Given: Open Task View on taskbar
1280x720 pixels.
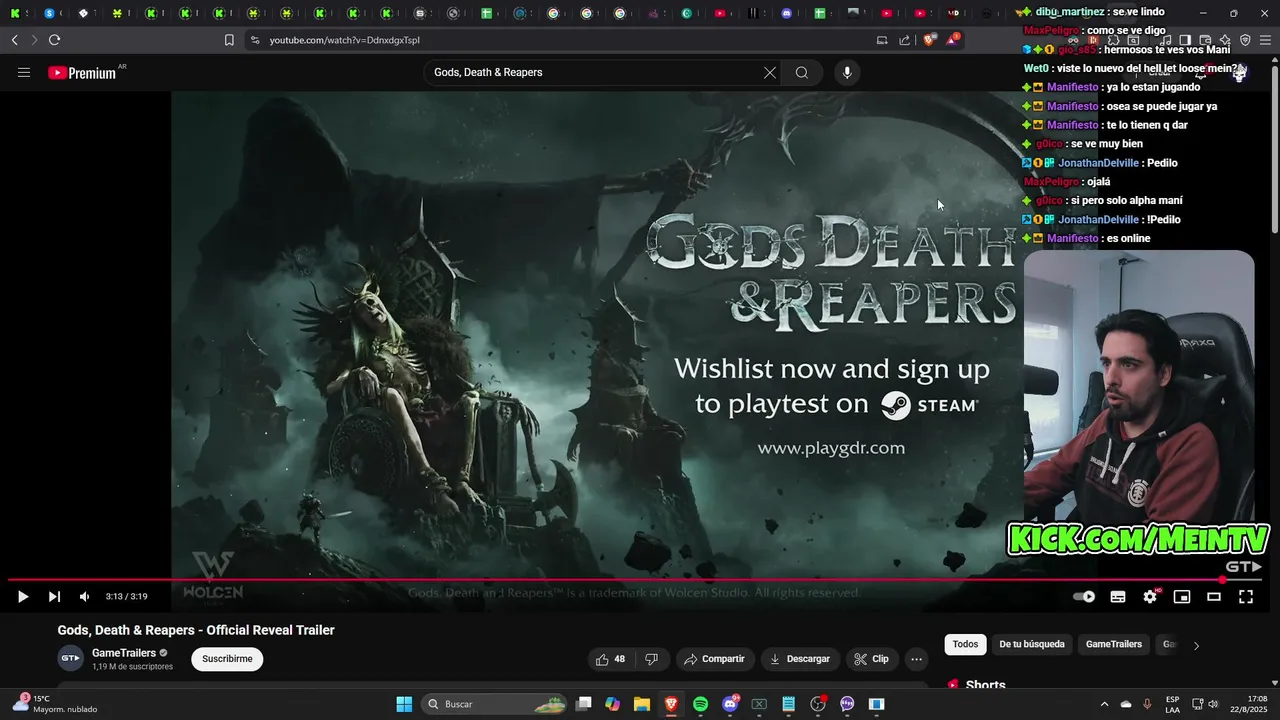Looking at the screenshot, I should (x=584, y=704).
